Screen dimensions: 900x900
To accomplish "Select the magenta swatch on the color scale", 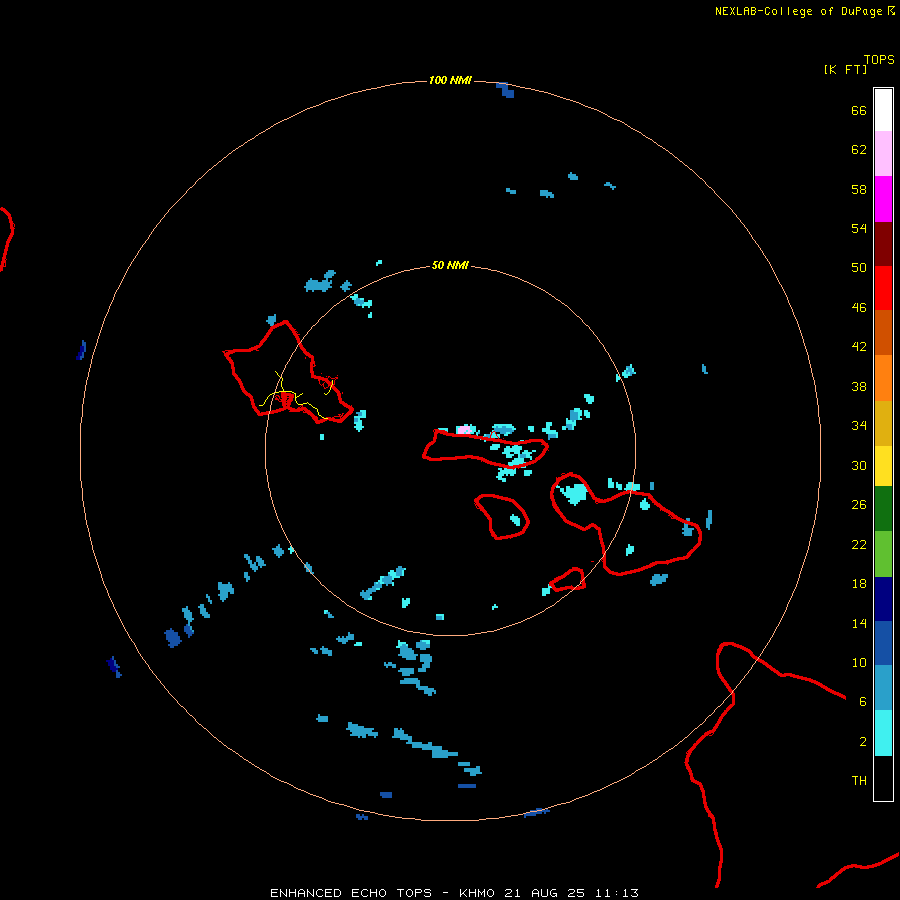I will pyautogui.click(x=883, y=199).
